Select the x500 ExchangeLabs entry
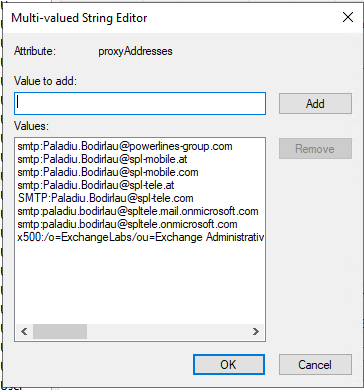The image size is (364, 390). click(141, 237)
